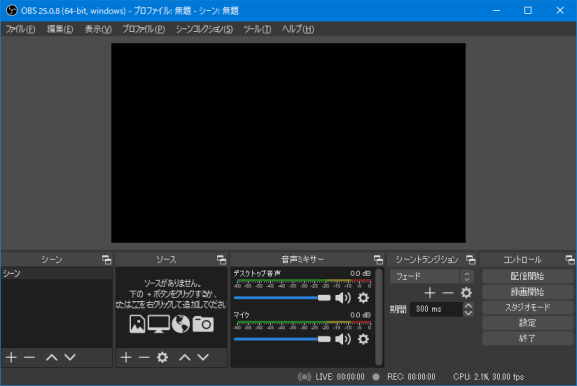Open settings gear for マイク
Screen dimensions: 577x386
(x=363, y=339)
